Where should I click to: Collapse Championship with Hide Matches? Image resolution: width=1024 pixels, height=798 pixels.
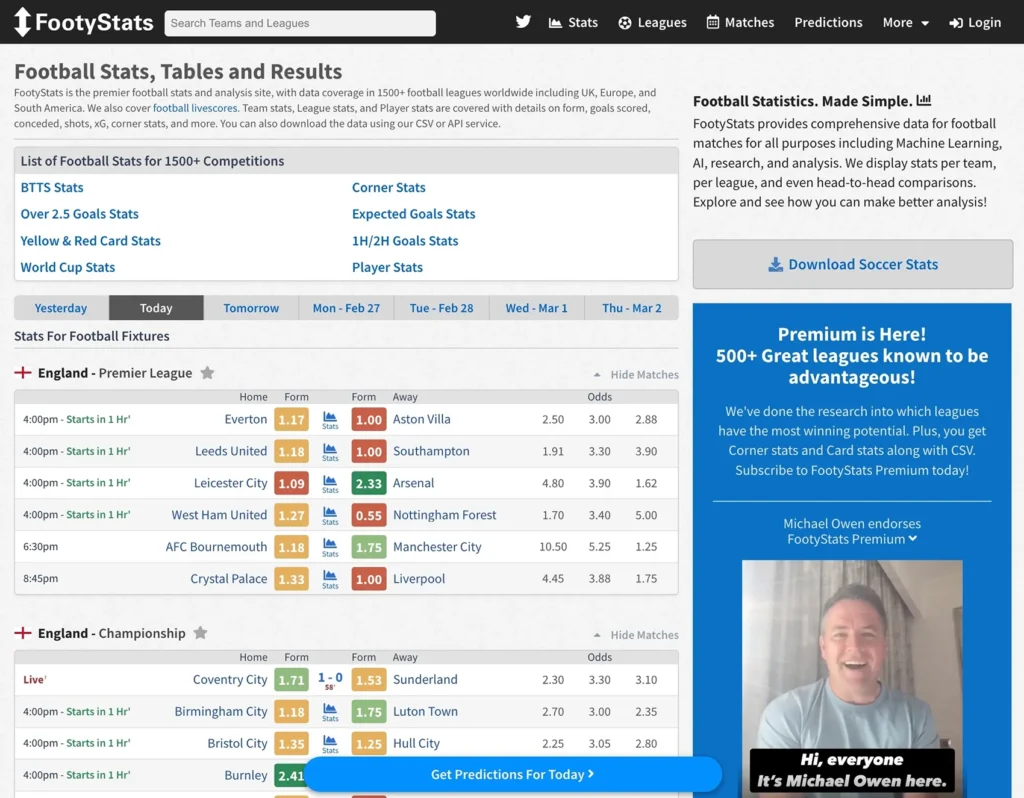[x=636, y=635]
